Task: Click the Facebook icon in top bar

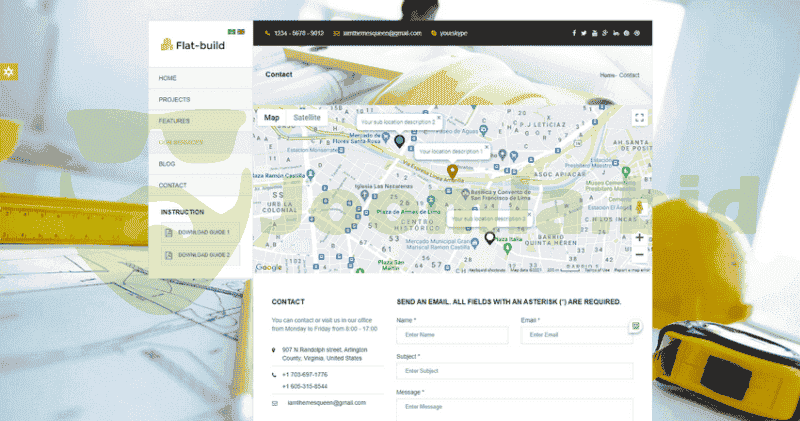Action: [x=574, y=33]
